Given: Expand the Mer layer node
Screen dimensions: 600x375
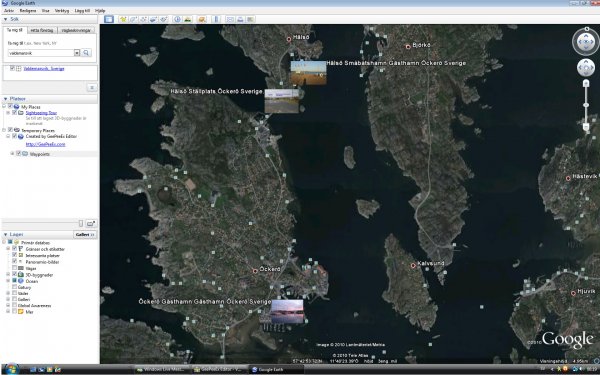Looking at the screenshot, I should click(x=8, y=311).
